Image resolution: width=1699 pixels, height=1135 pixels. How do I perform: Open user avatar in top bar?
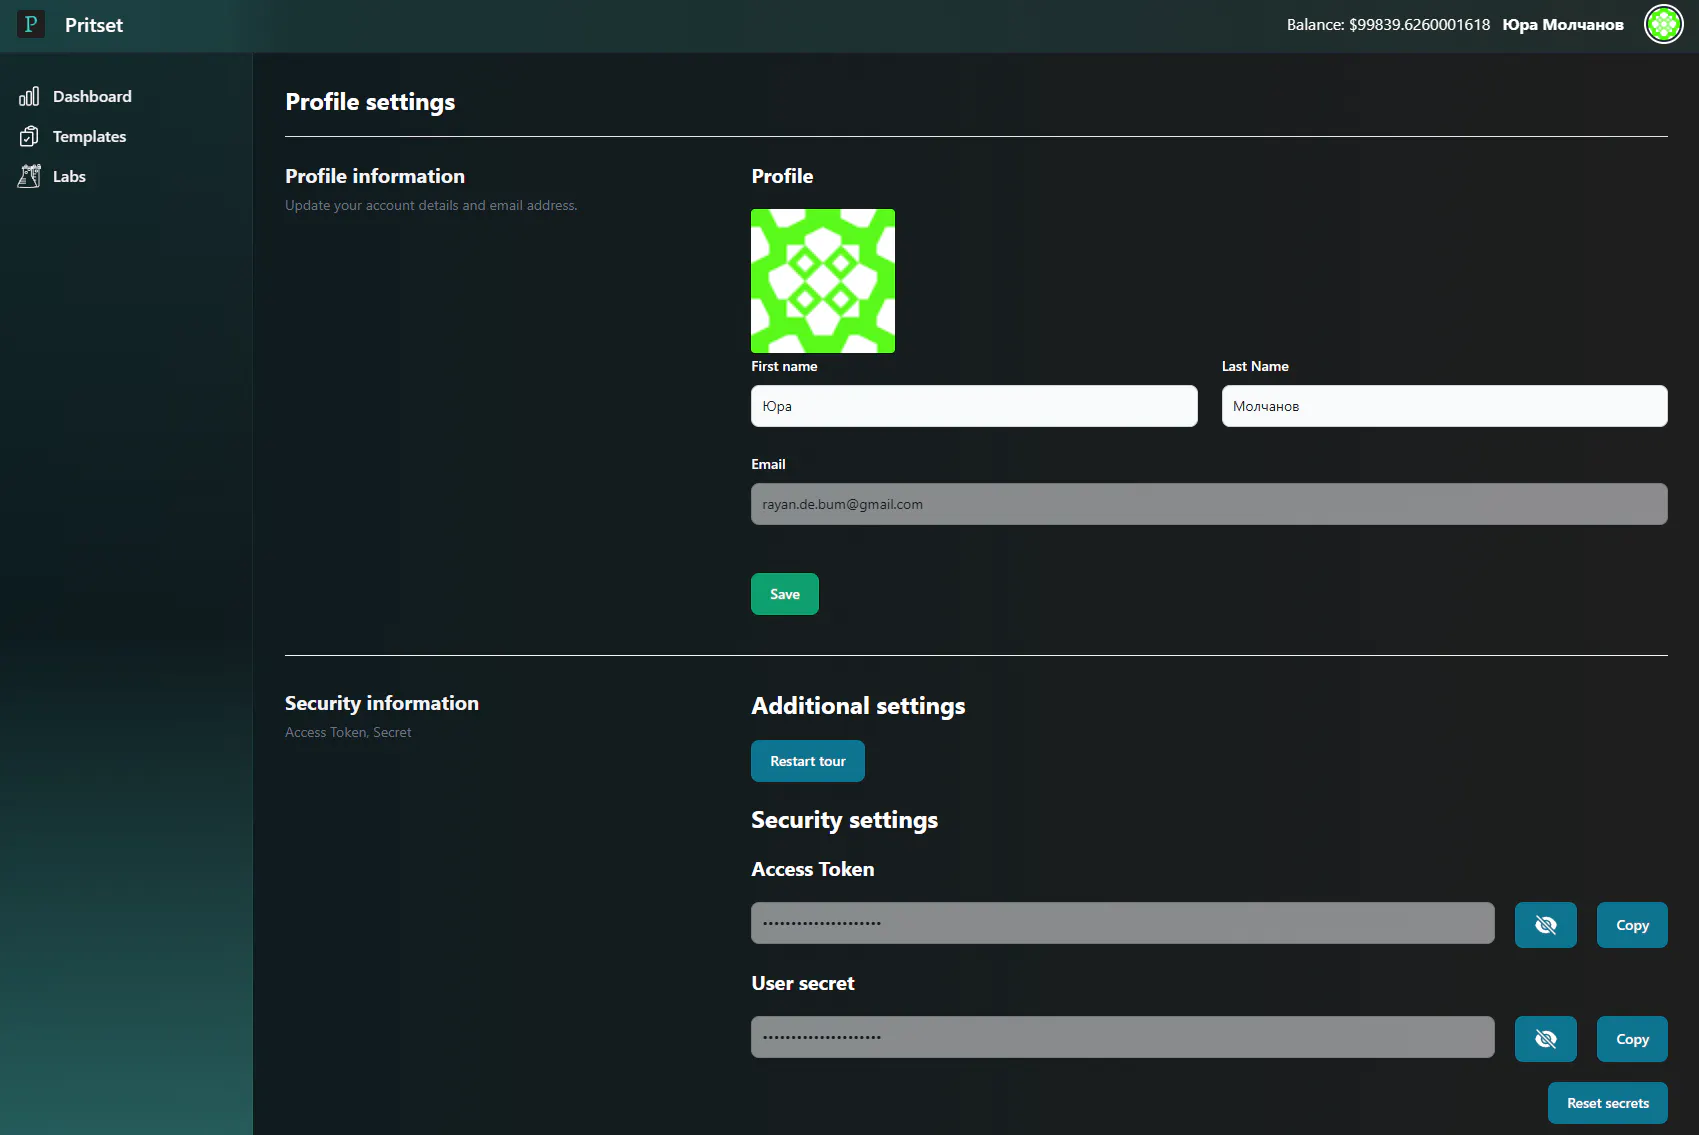point(1663,24)
